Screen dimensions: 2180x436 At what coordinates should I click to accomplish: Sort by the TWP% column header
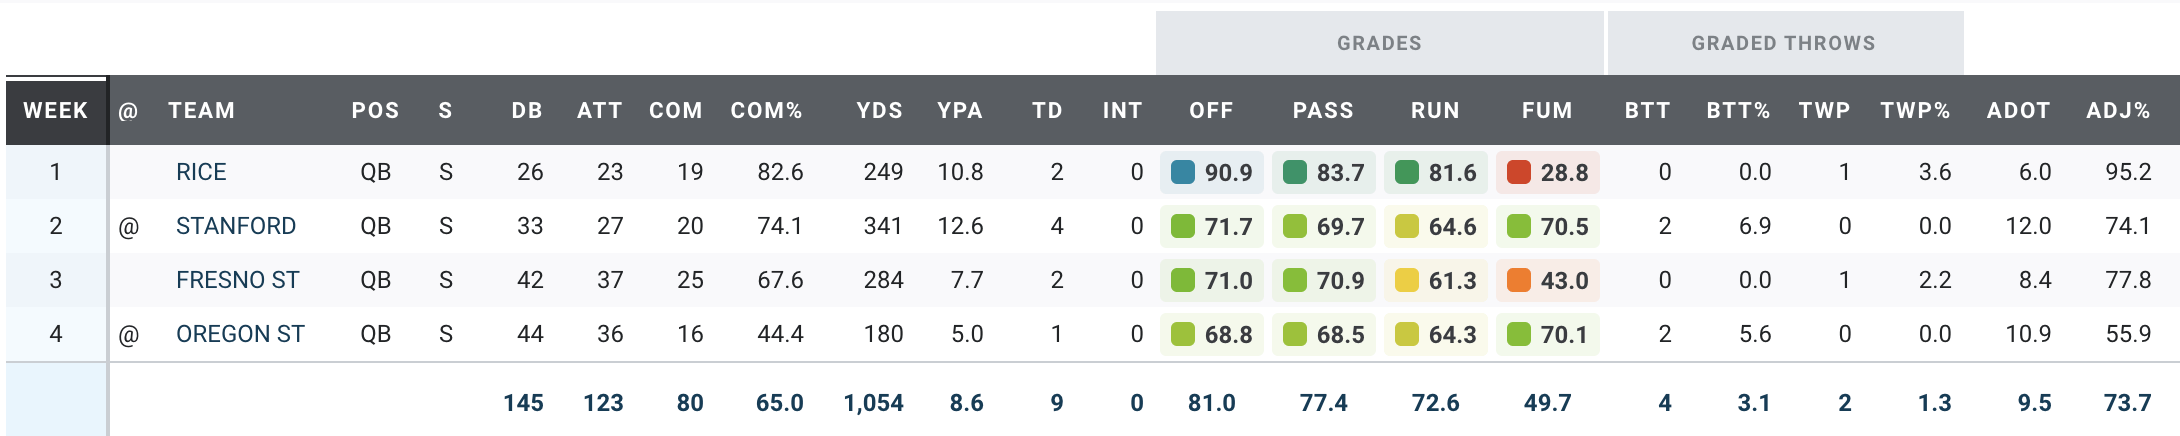1915,111
